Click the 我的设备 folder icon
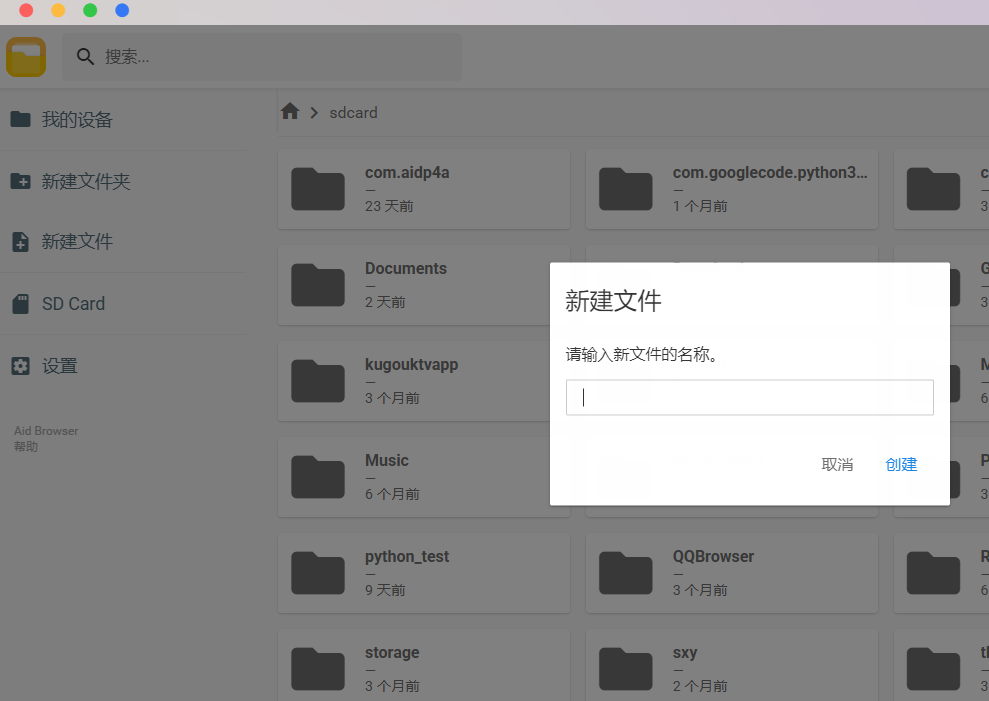Image resolution: width=989 pixels, height=701 pixels. [20, 119]
